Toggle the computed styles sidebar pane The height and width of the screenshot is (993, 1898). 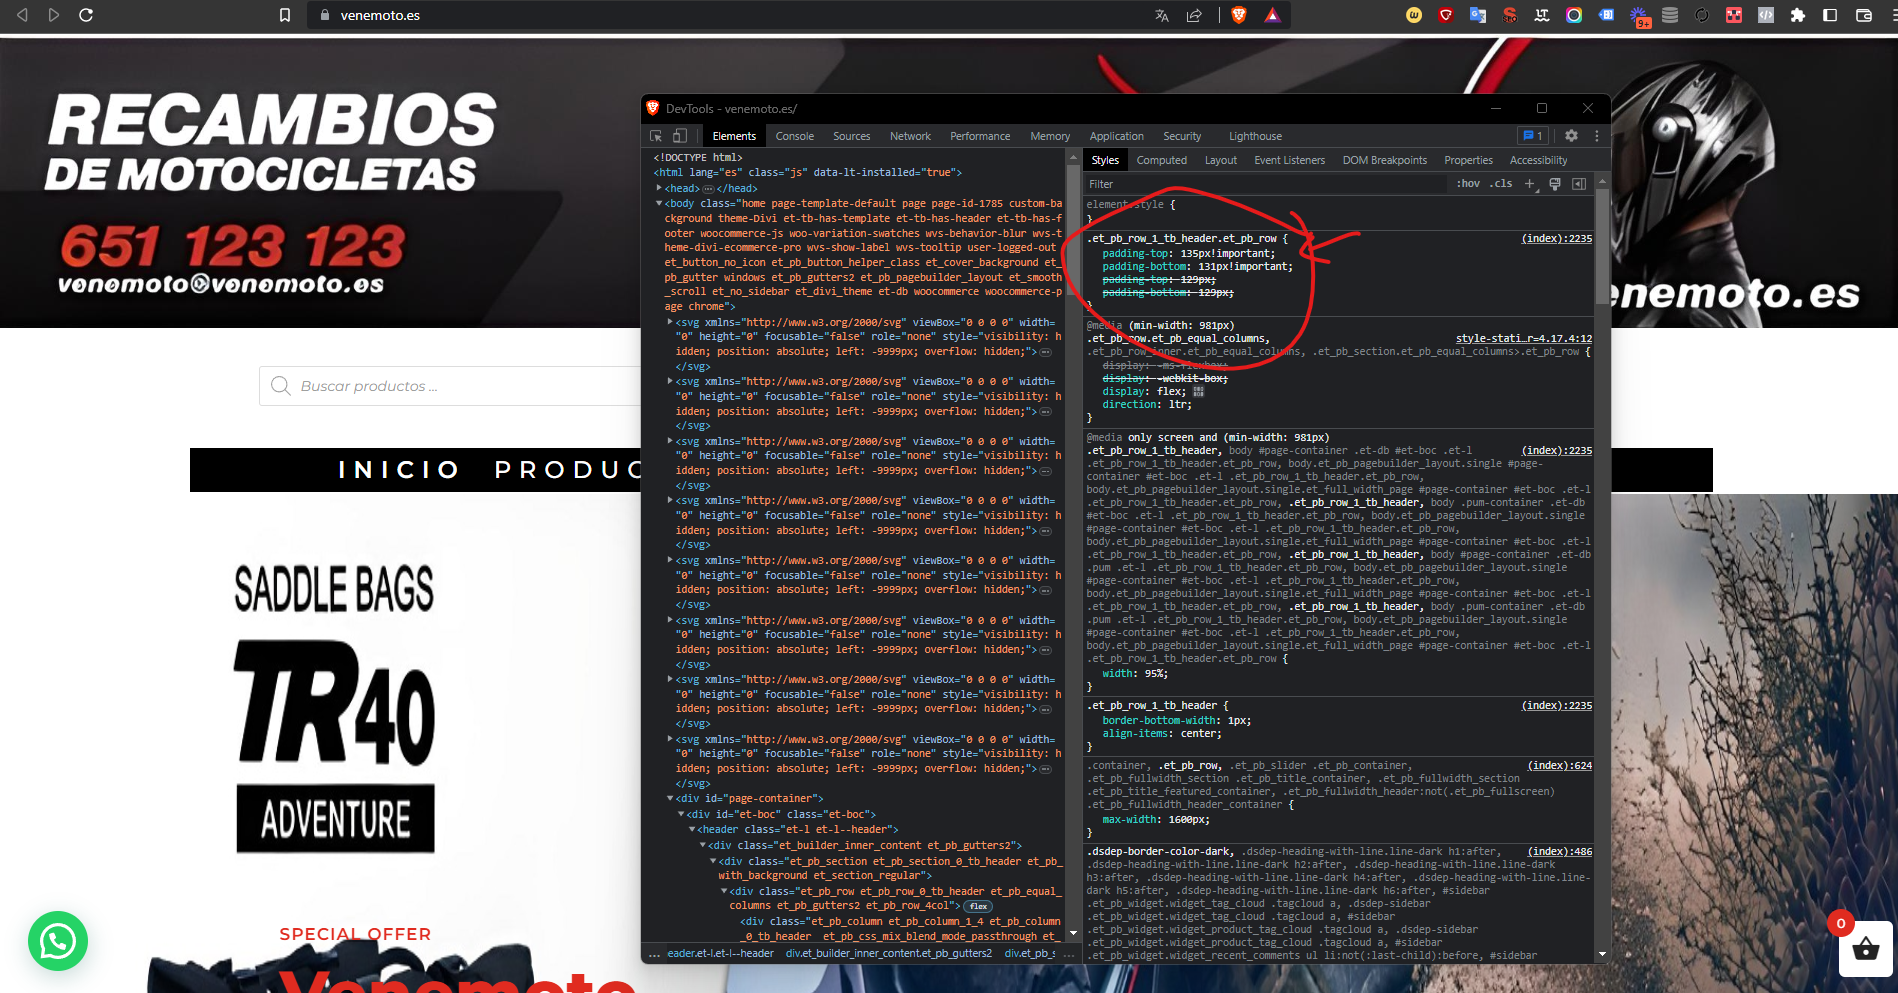coord(1579,184)
